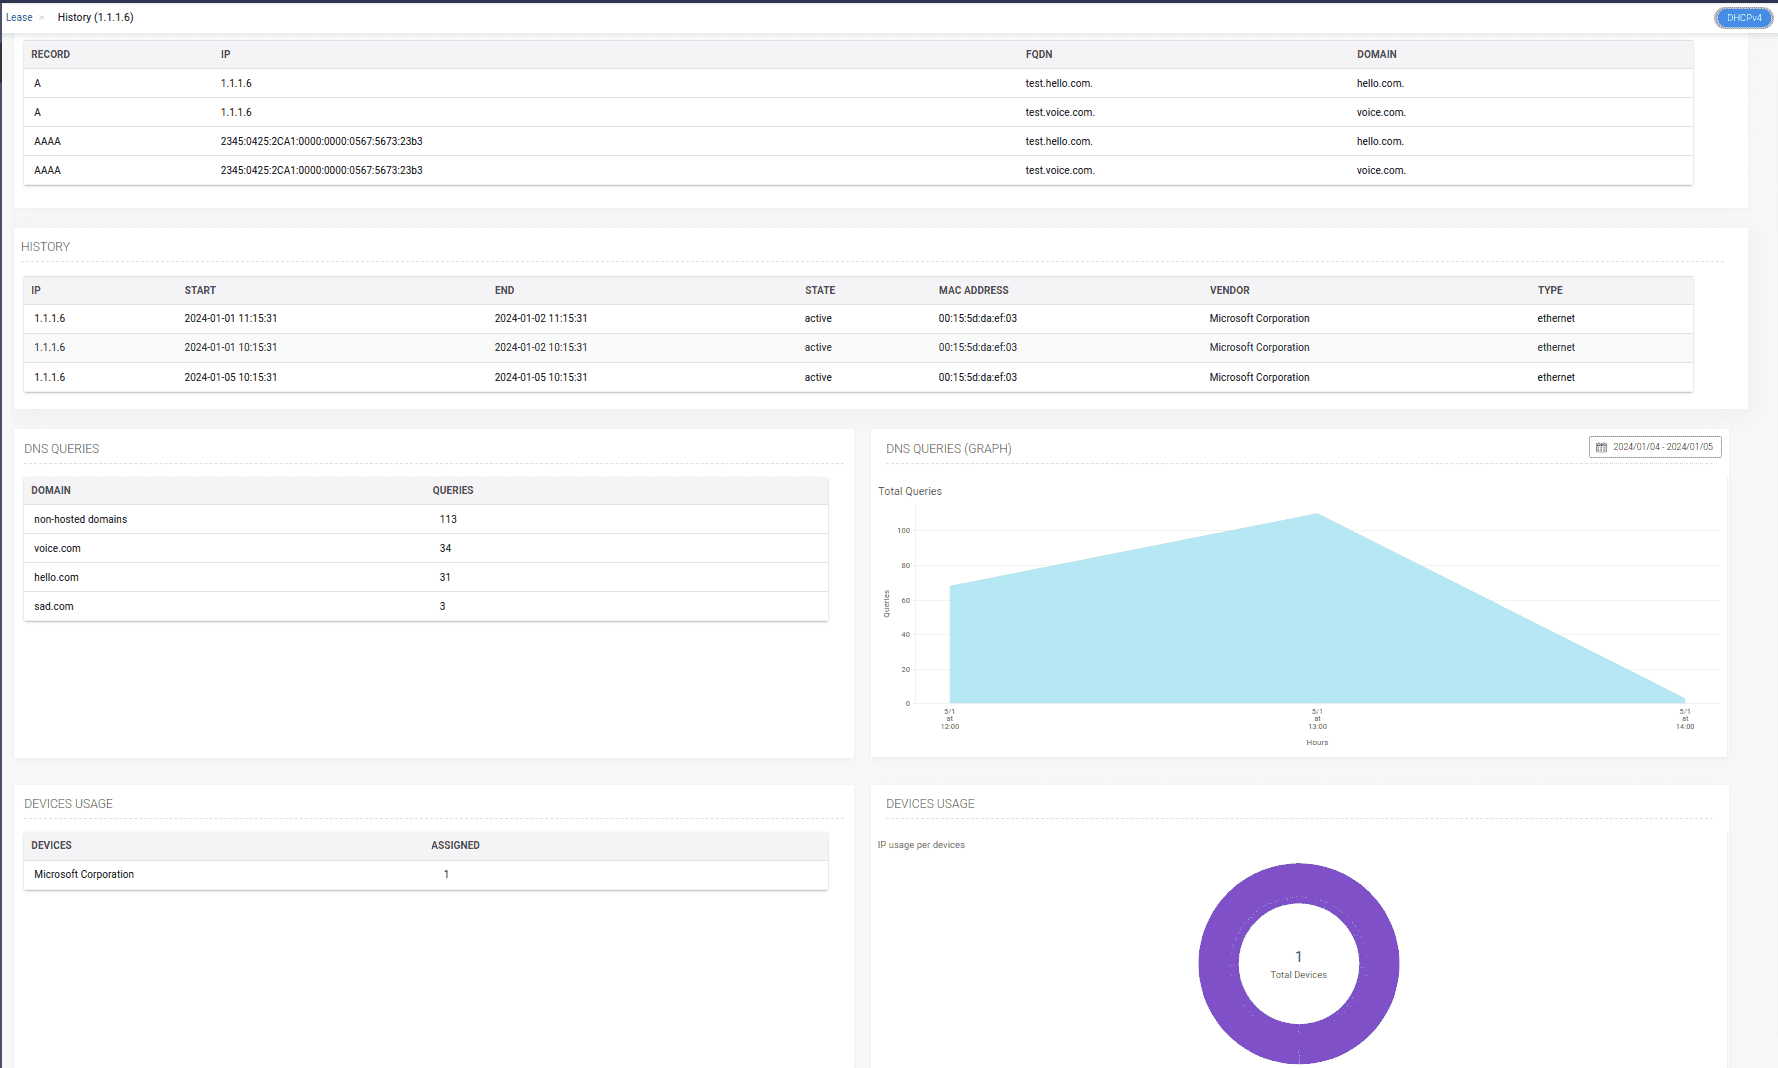Open the date range calendar icon
The width and height of the screenshot is (1778, 1068).
coord(1602,447)
